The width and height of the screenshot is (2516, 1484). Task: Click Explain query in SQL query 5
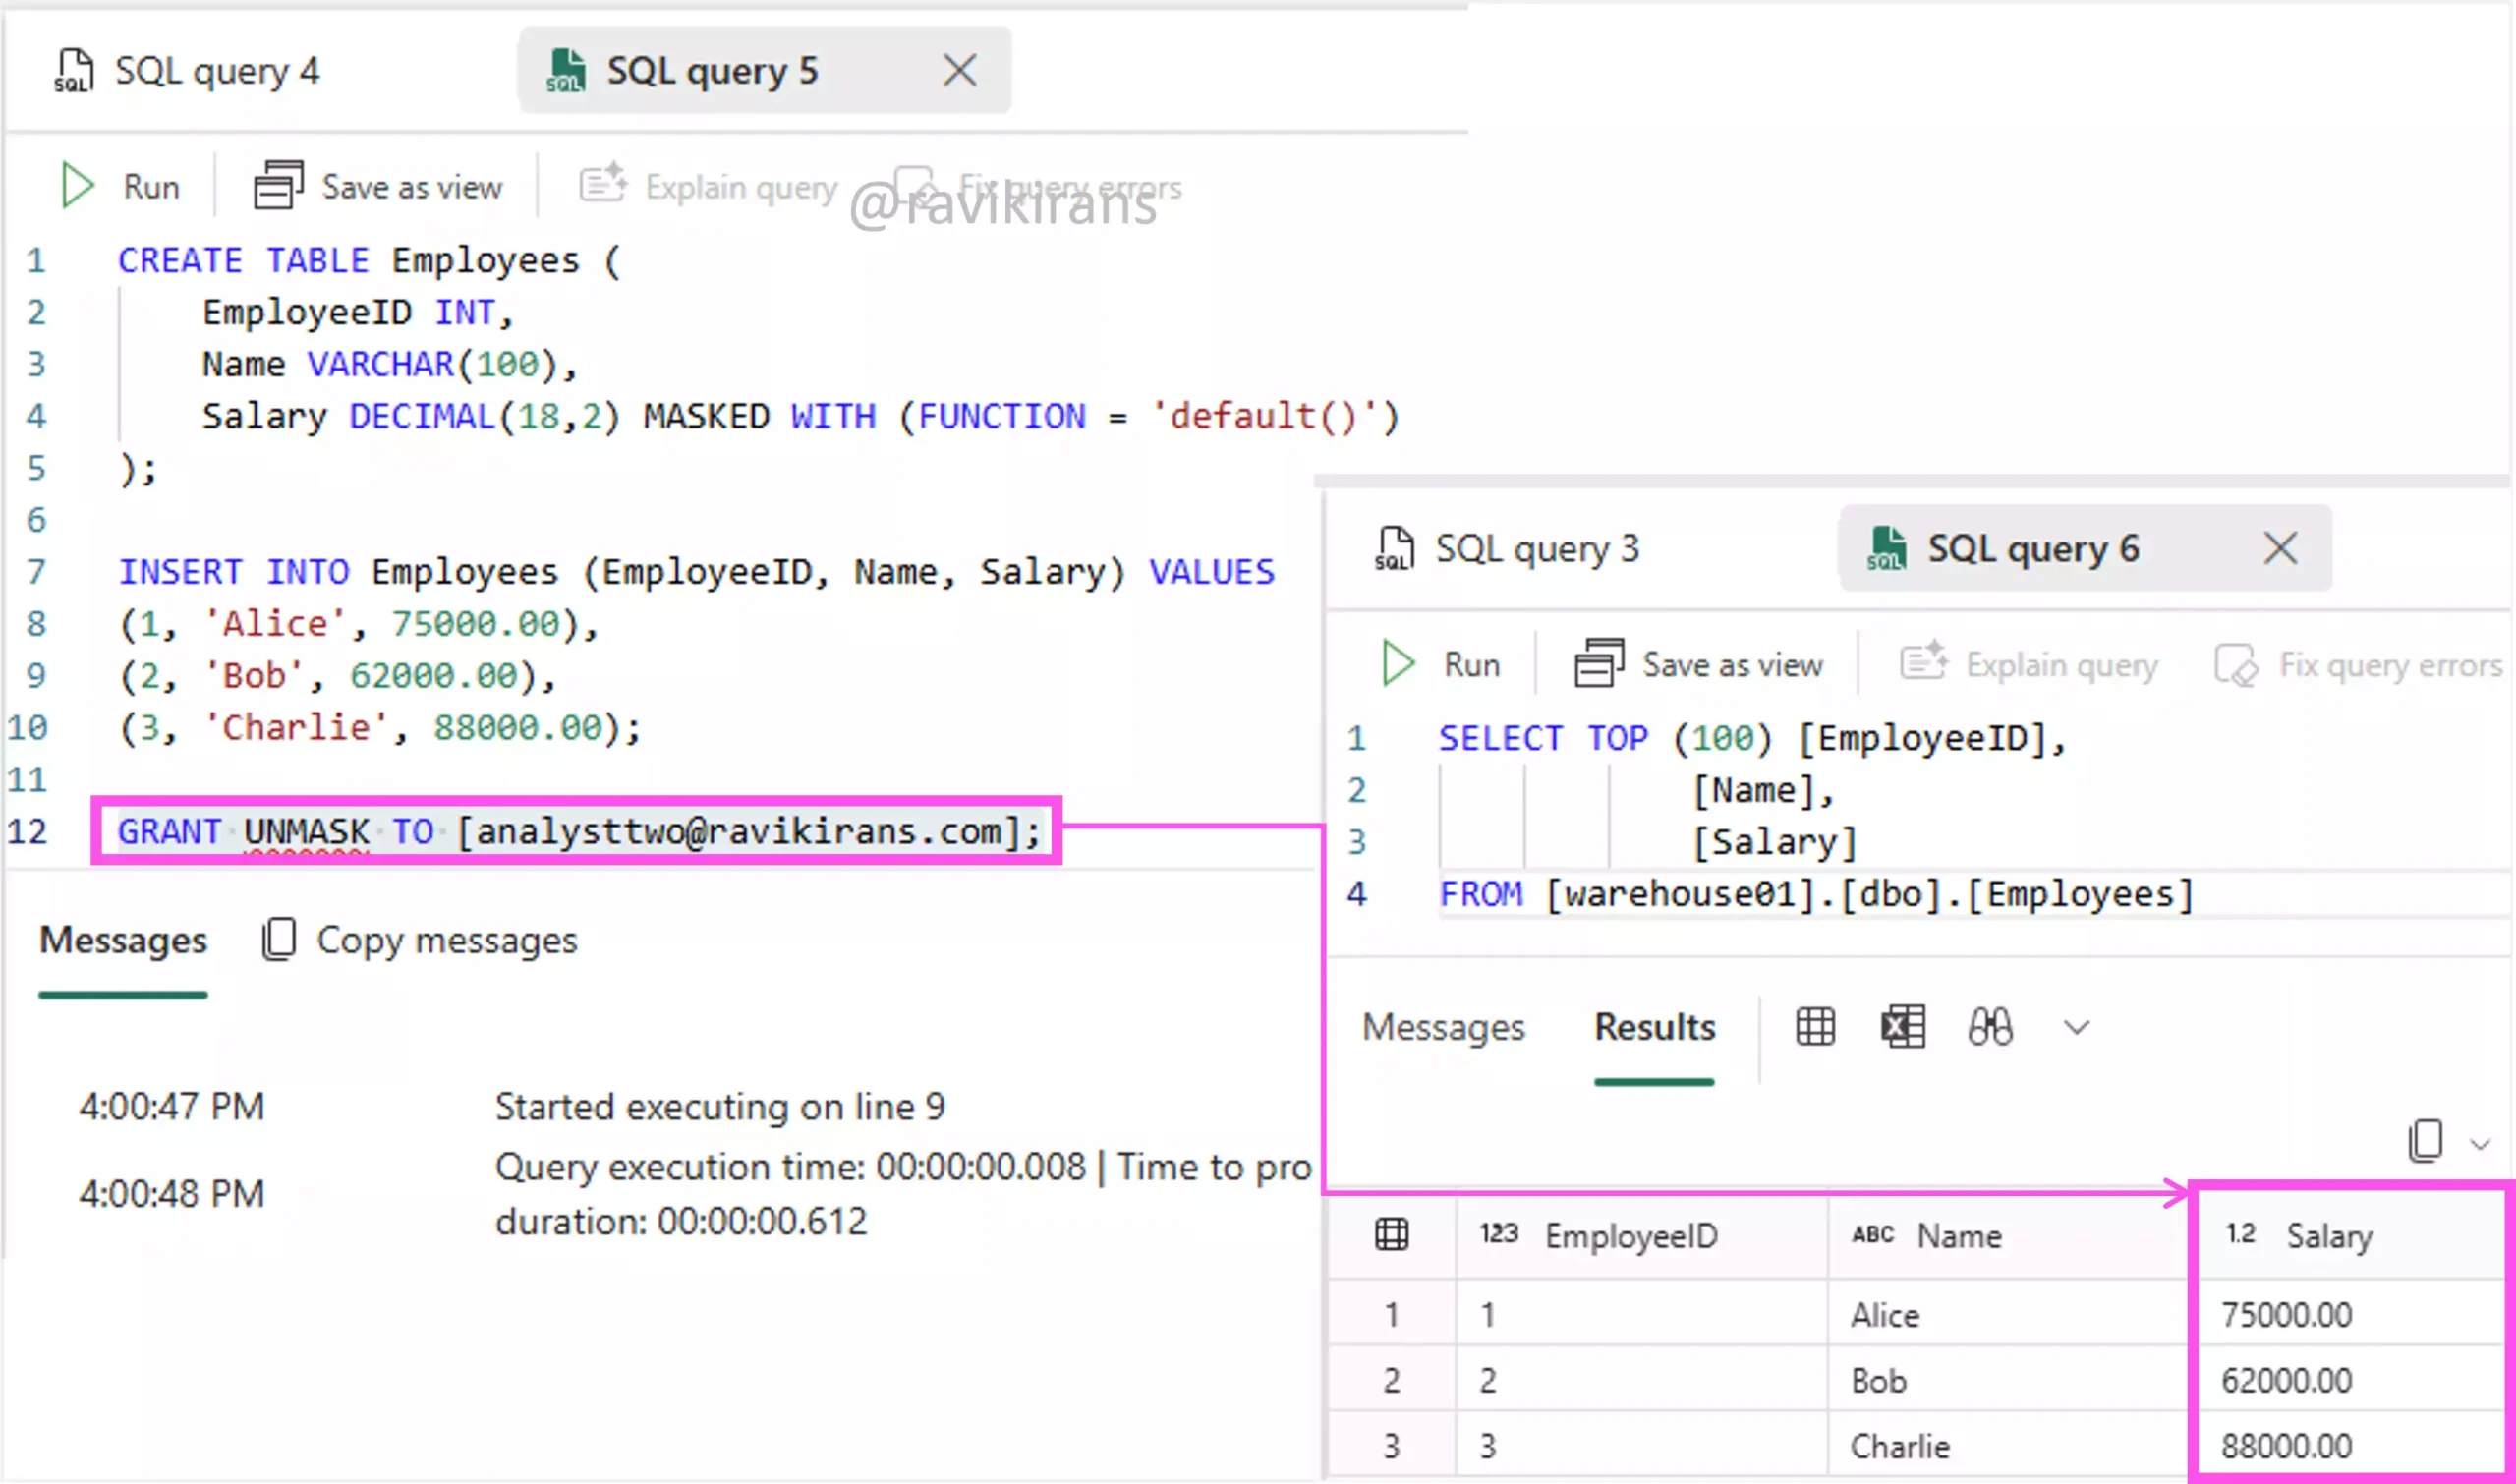pyautogui.click(x=708, y=186)
